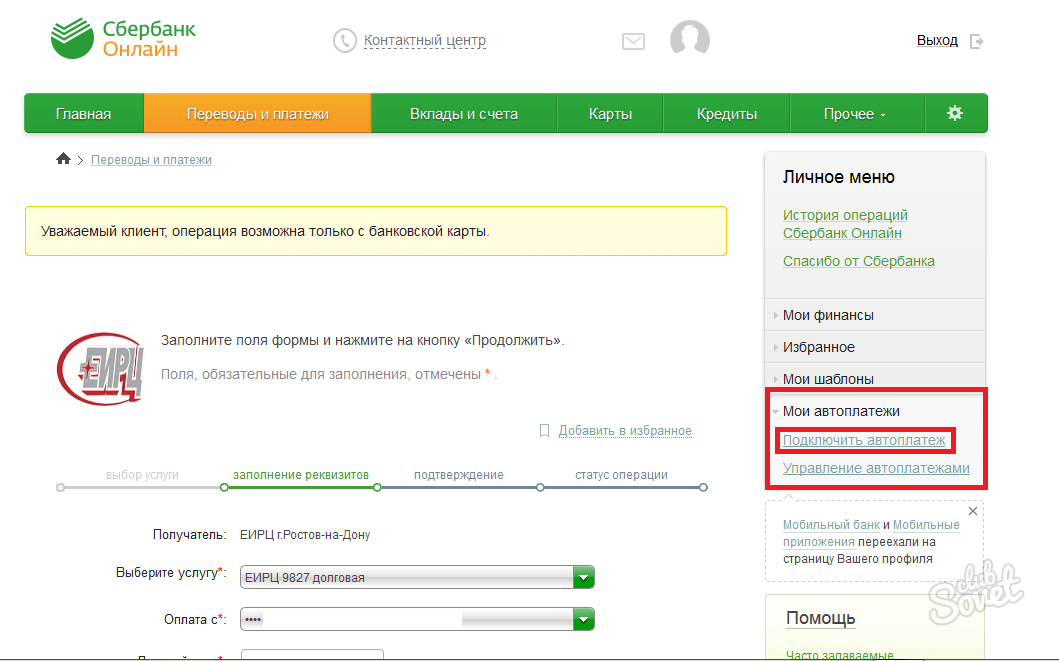Screen dimensions: 1059x661
Task: Follow the Переводы и платежи breadcrumb link
Action: tap(151, 159)
